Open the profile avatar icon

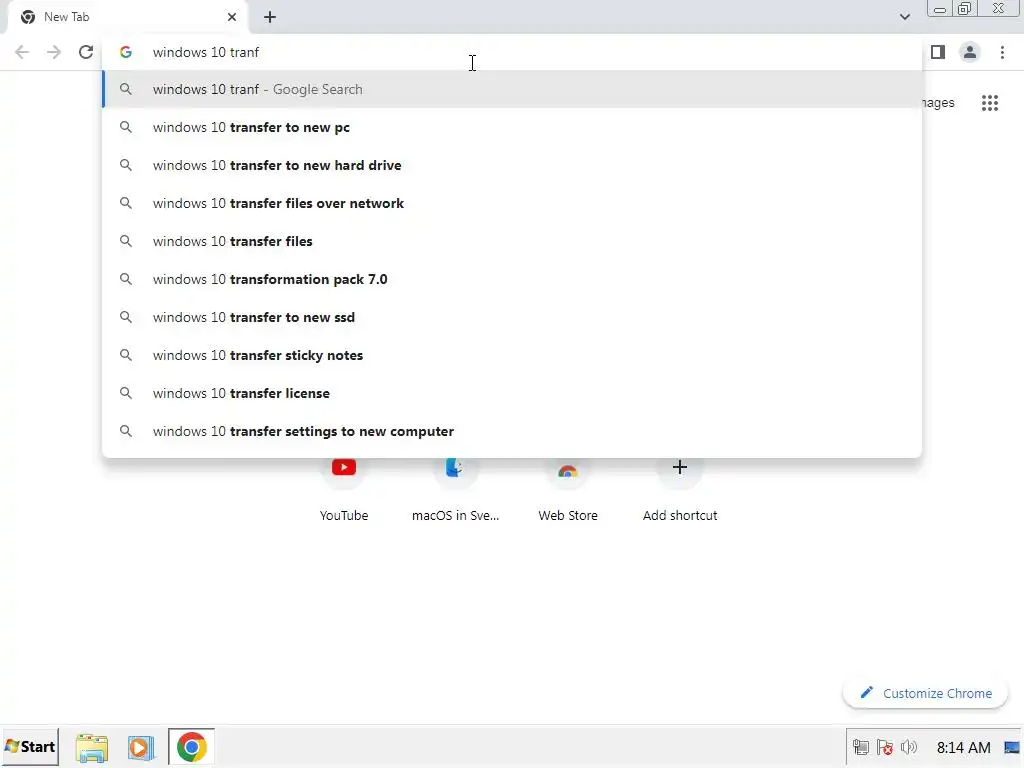tap(970, 52)
